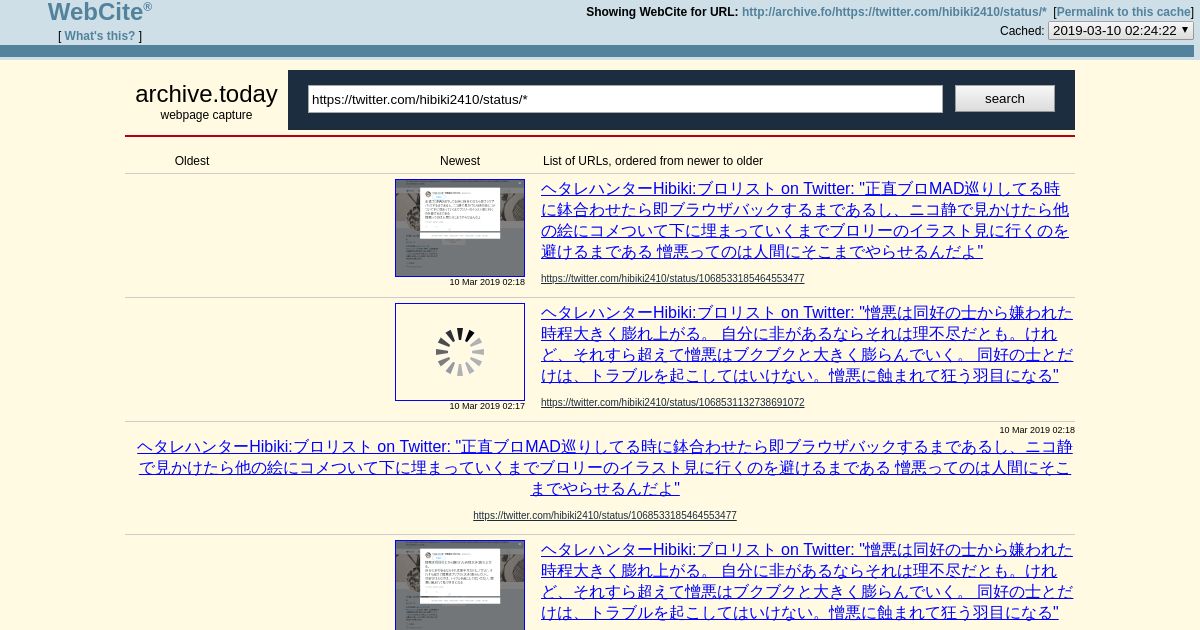Click the "webpage capture" subtitle
The width and height of the screenshot is (1200, 630).
point(206,115)
